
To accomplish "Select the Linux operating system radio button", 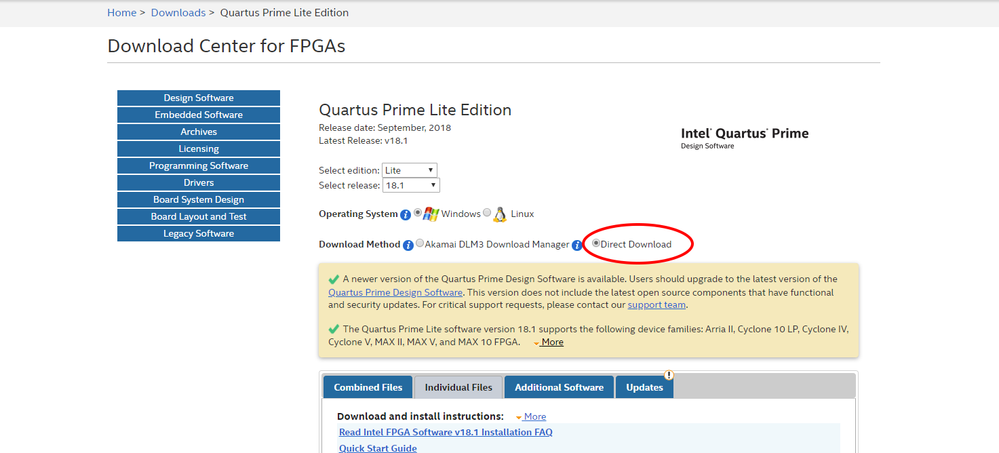I will (x=487, y=213).
